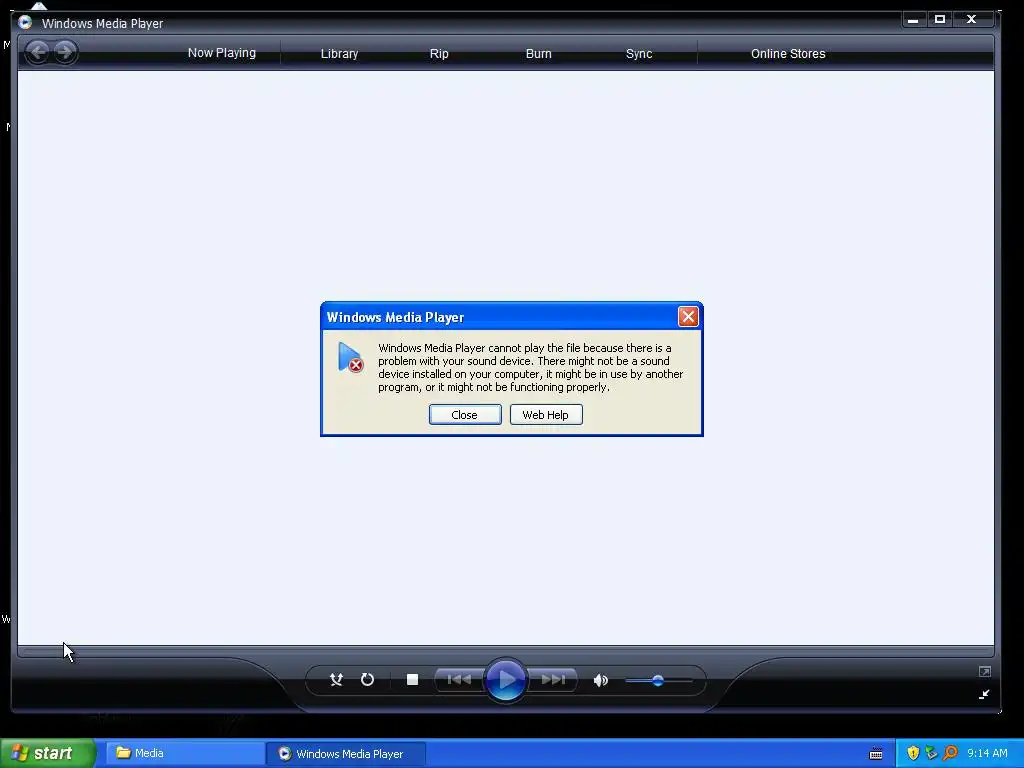Switch to compact mode icon
The image size is (1024, 768).
(x=984, y=694)
